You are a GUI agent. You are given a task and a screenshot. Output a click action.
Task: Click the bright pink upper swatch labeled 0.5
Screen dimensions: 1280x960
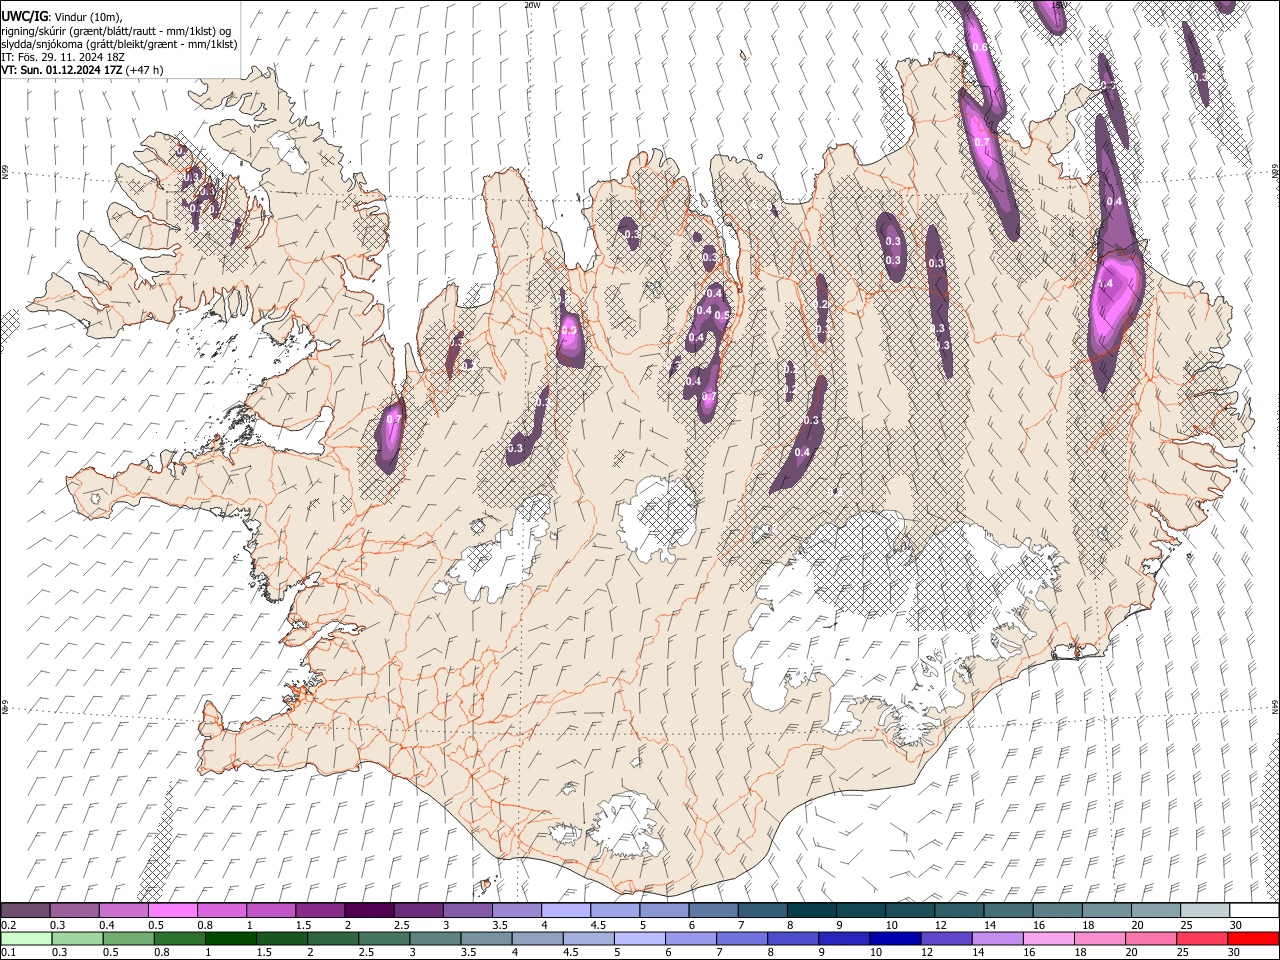click(172, 910)
